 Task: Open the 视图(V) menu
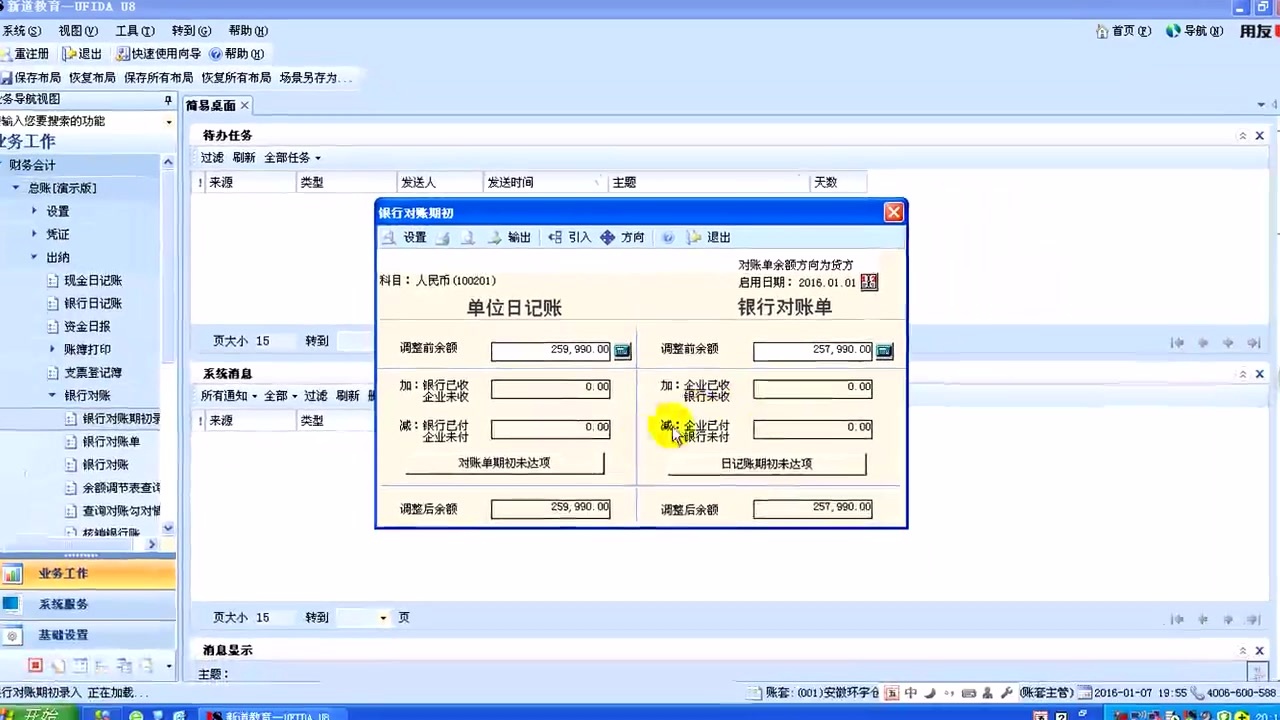click(x=78, y=31)
